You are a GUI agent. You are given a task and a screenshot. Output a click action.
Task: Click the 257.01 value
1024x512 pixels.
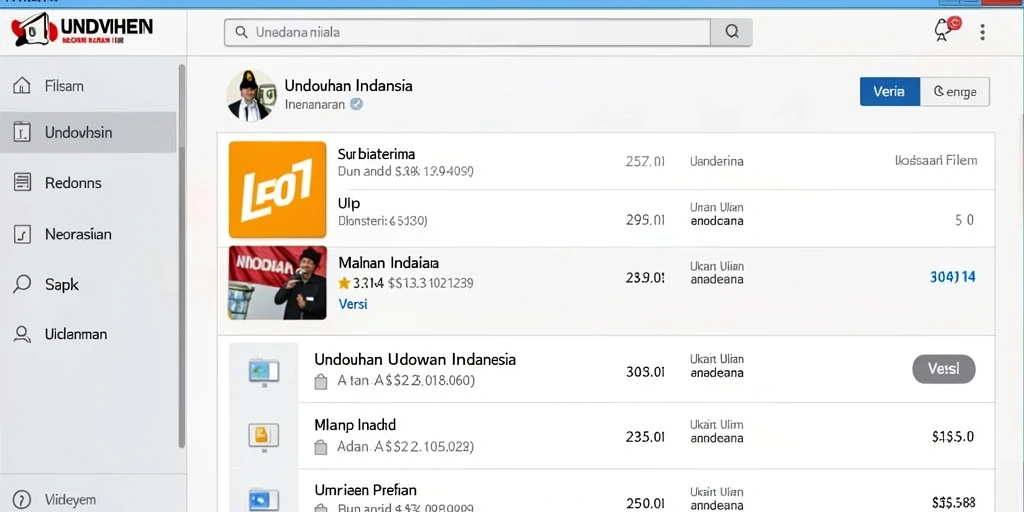(645, 161)
